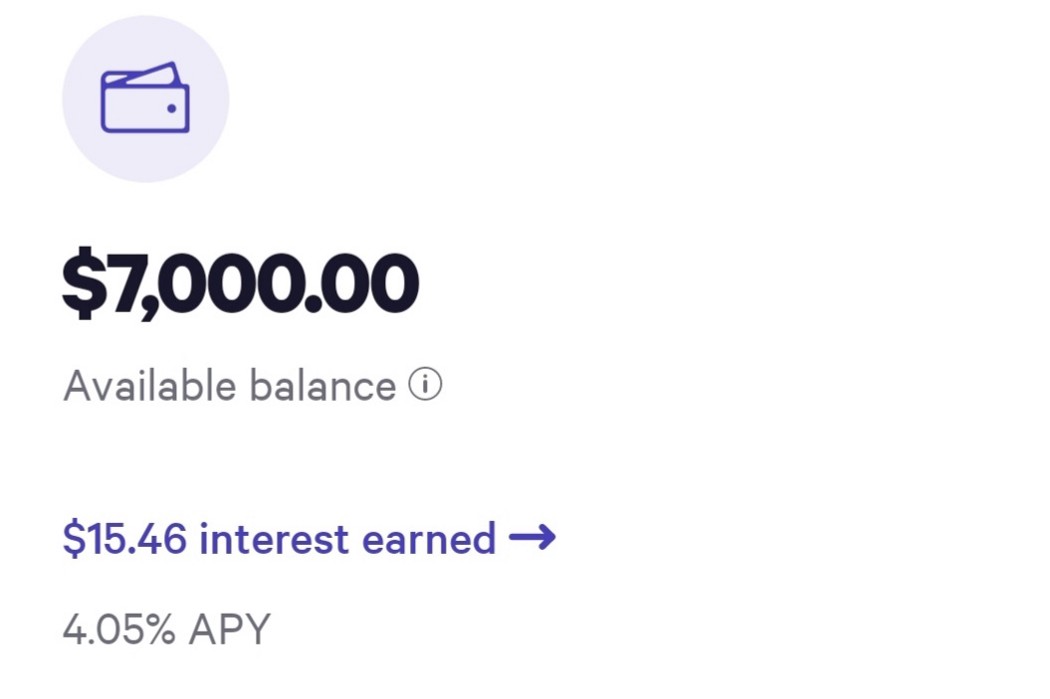This screenshot has height=699, width=1050.
Task: Click the words "interest earned"
Action: (347, 540)
